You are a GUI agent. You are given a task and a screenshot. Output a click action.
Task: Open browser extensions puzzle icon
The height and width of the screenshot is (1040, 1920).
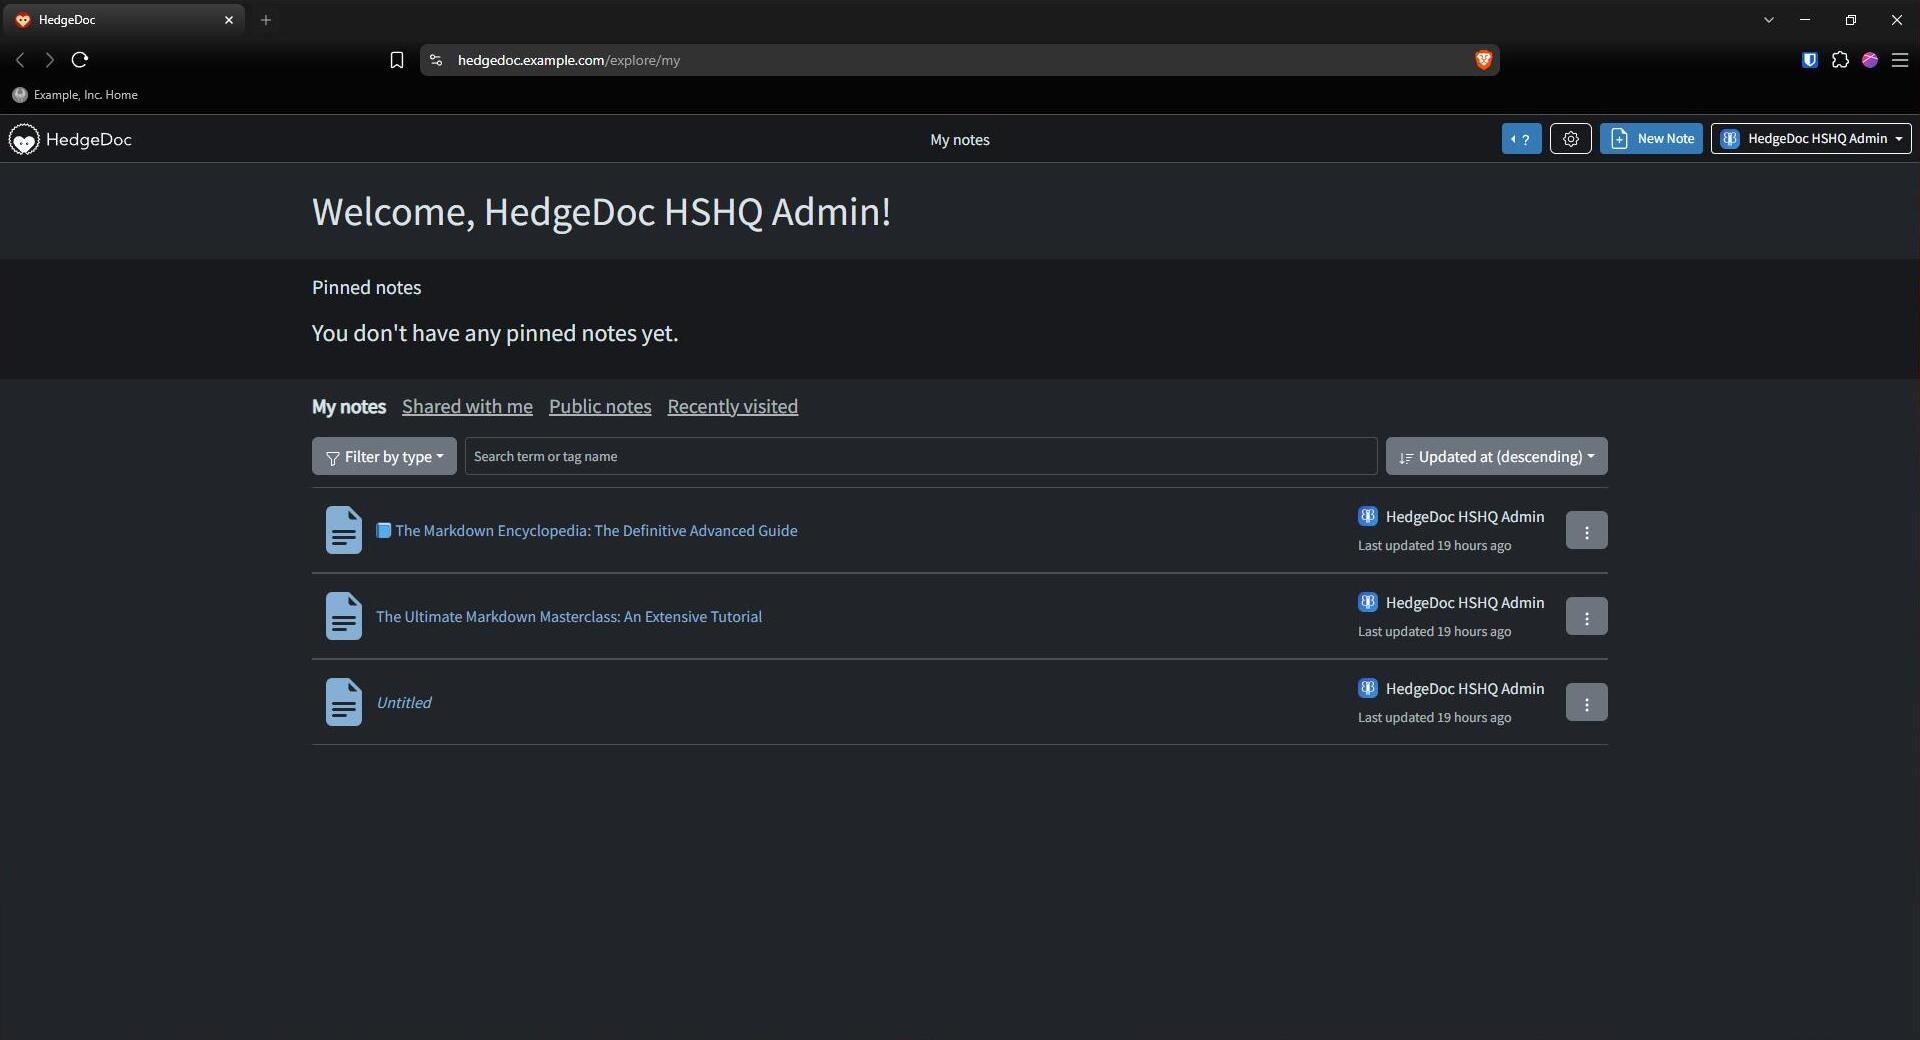pos(1840,60)
